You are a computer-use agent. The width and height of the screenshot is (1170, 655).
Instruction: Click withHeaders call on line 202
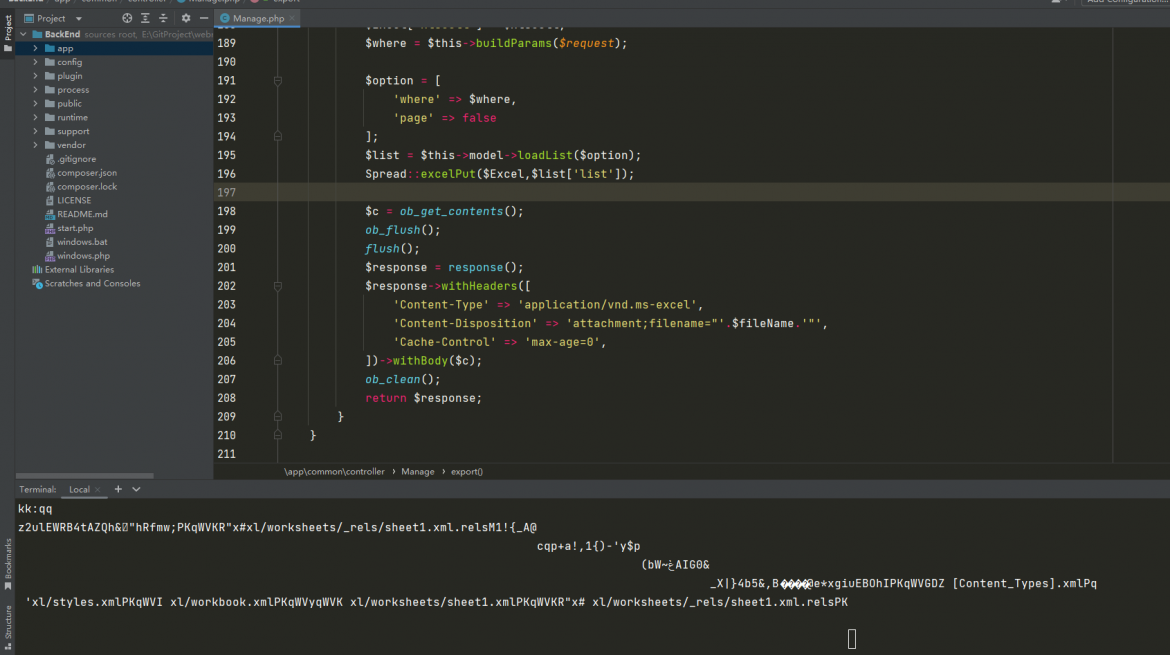479,286
